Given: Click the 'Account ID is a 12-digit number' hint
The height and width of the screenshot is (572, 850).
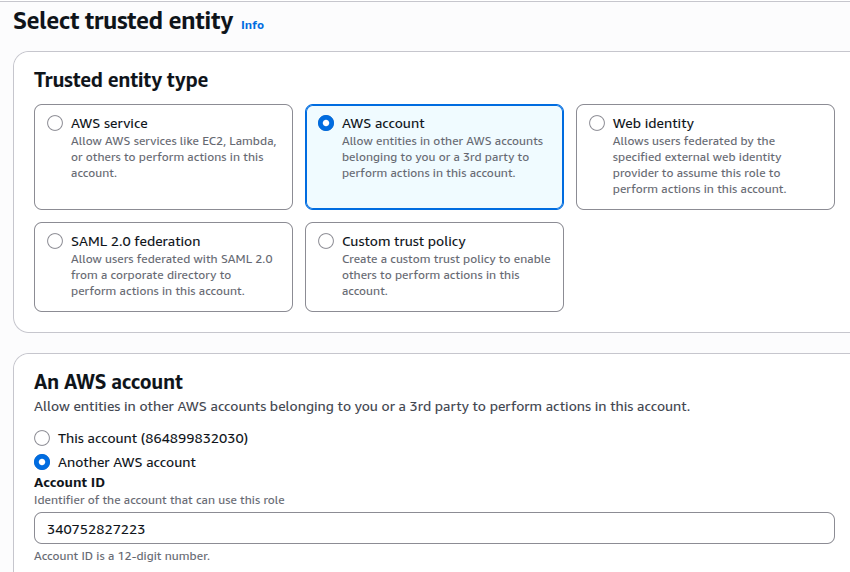Looking at the screenshot, I should (122, 556).
